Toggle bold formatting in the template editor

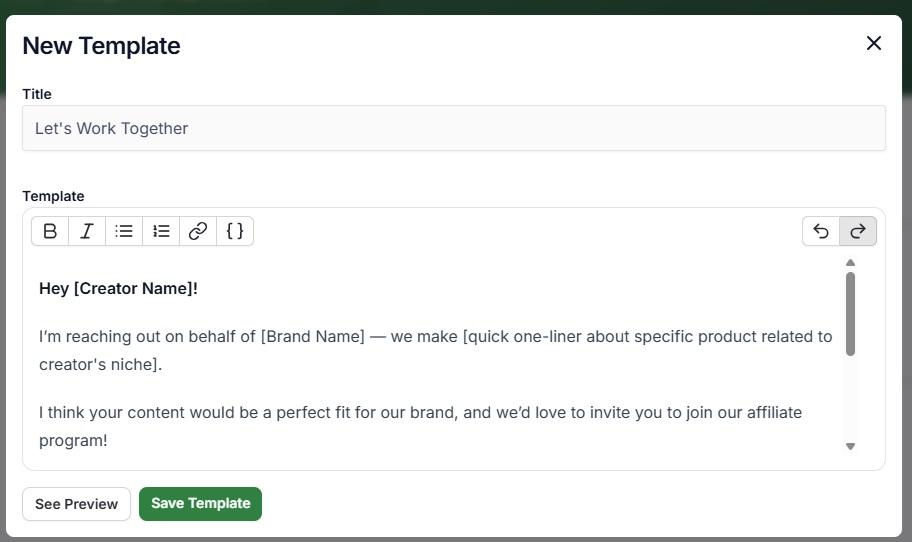click(50, 231)
